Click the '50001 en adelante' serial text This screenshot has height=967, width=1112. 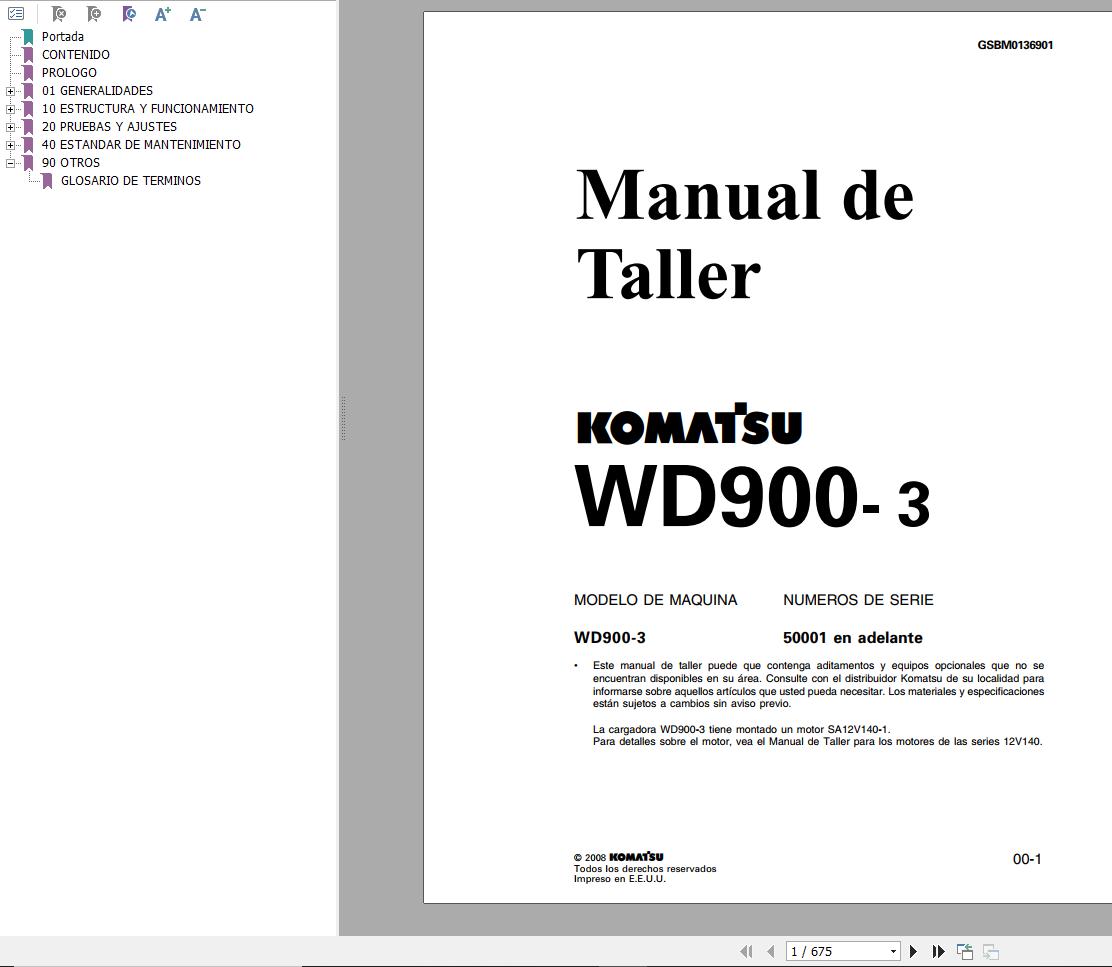pyautogui.click(x=852, y=637)
